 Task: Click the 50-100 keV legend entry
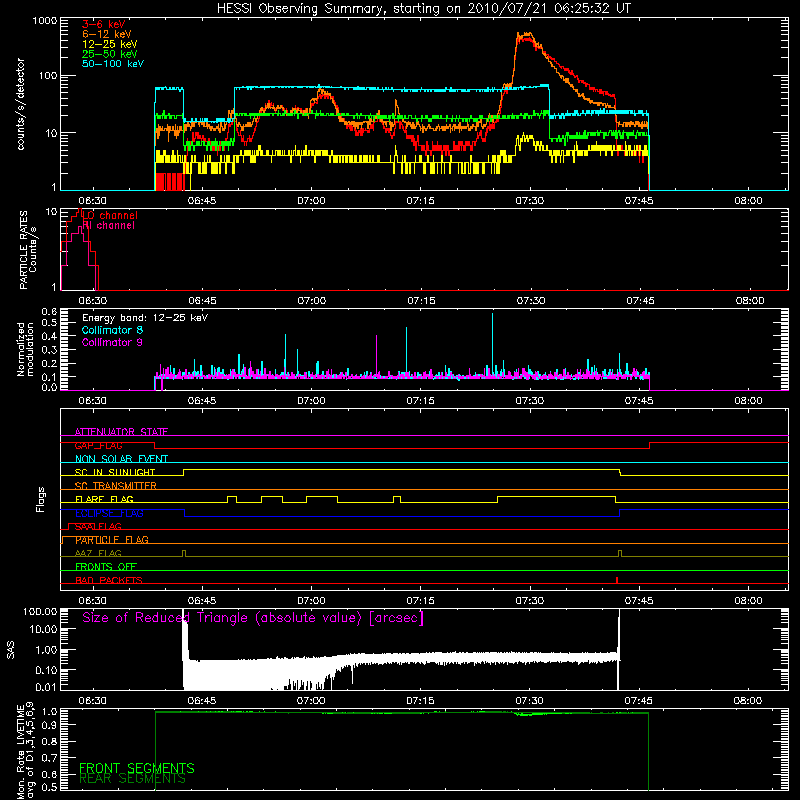point(113,64)
